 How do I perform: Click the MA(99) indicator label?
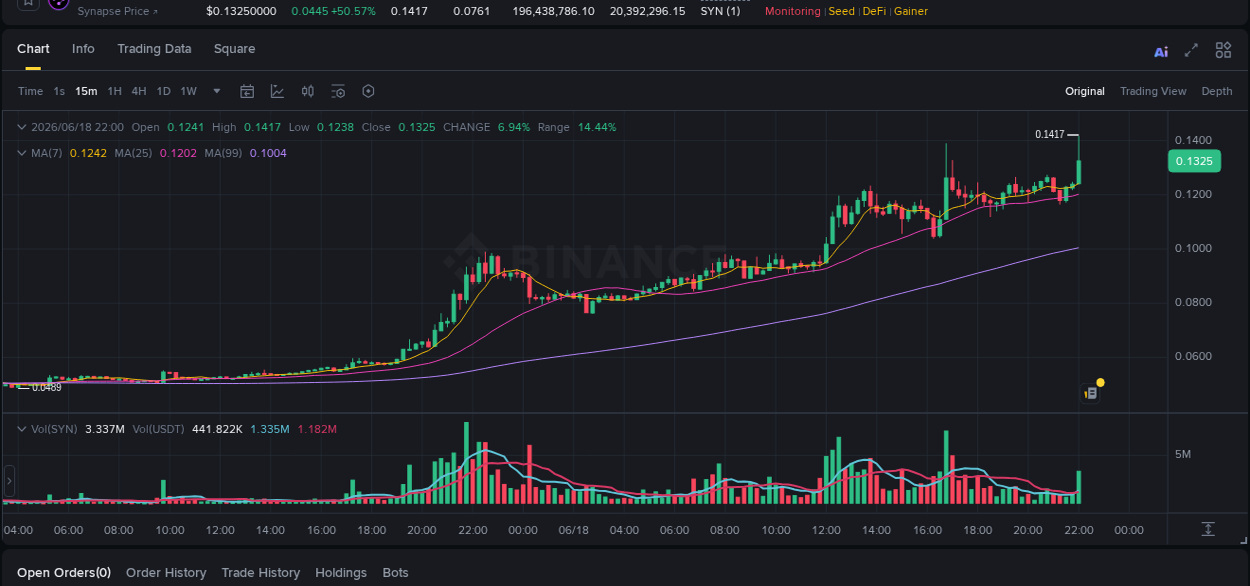pos(224,153)
